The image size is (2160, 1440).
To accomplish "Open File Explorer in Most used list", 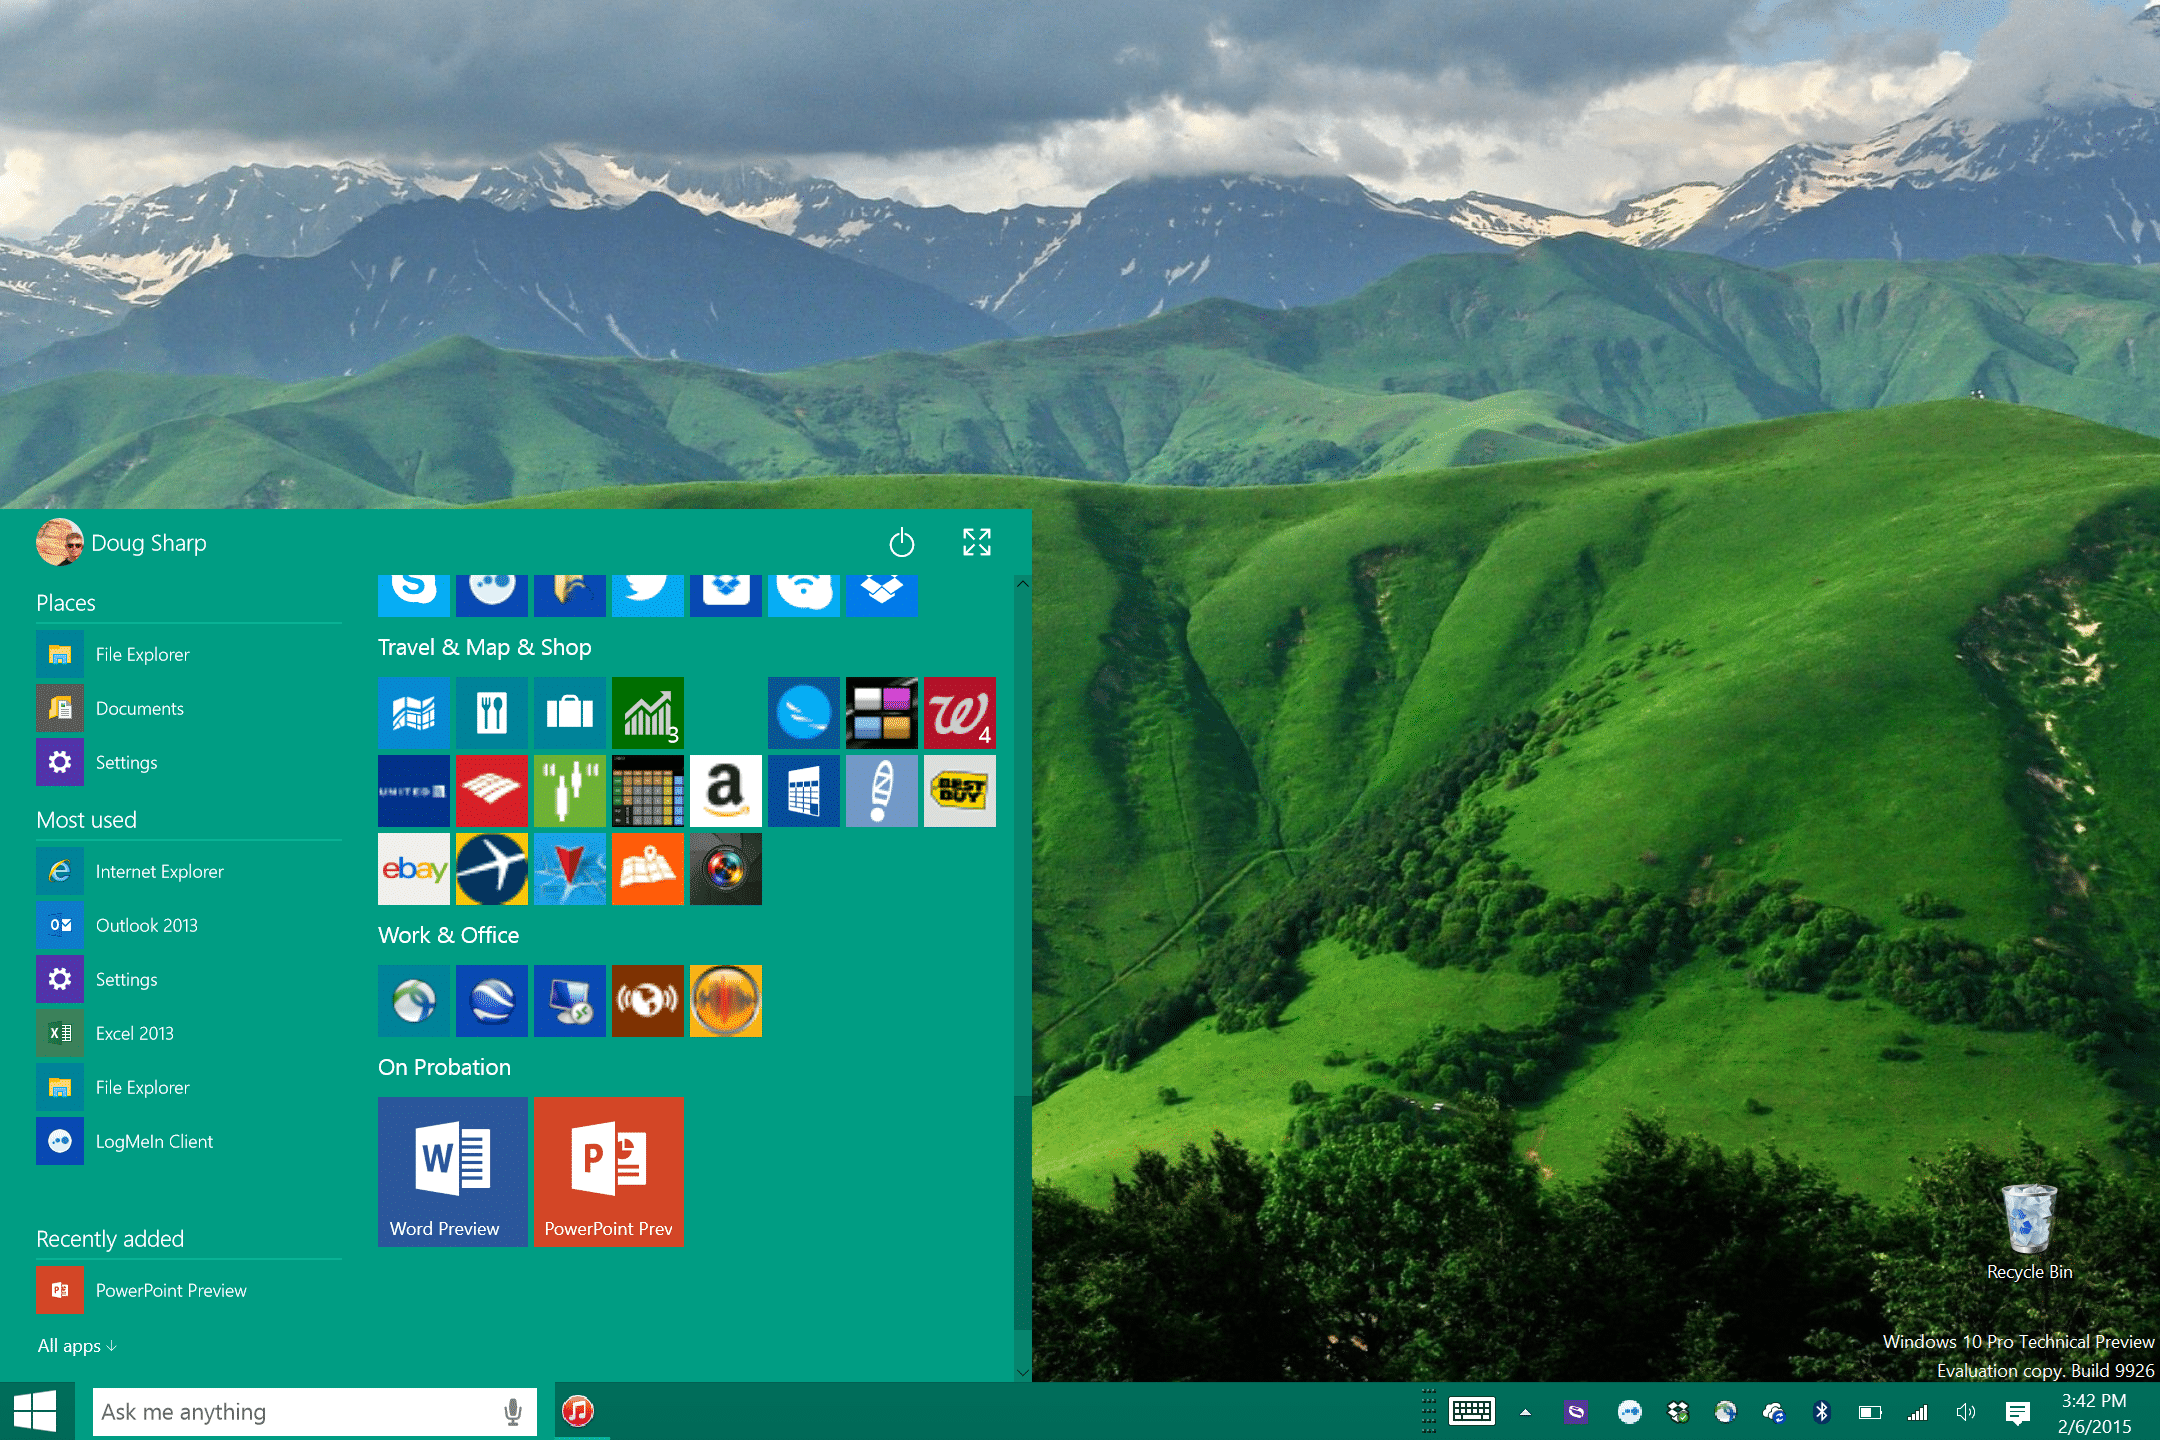I will (x=189, y=1087).
